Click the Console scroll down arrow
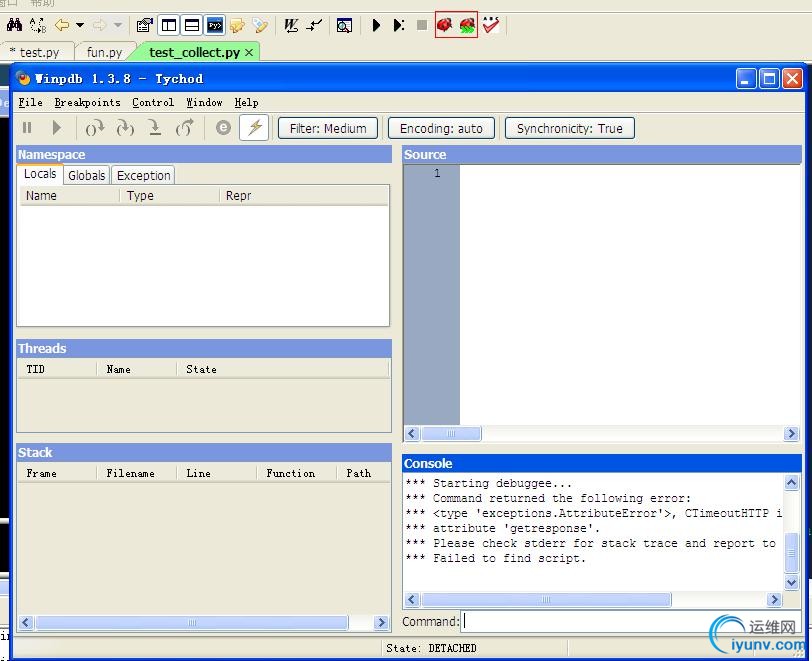The height and width of the screenshot is (661, 812). 791,583
